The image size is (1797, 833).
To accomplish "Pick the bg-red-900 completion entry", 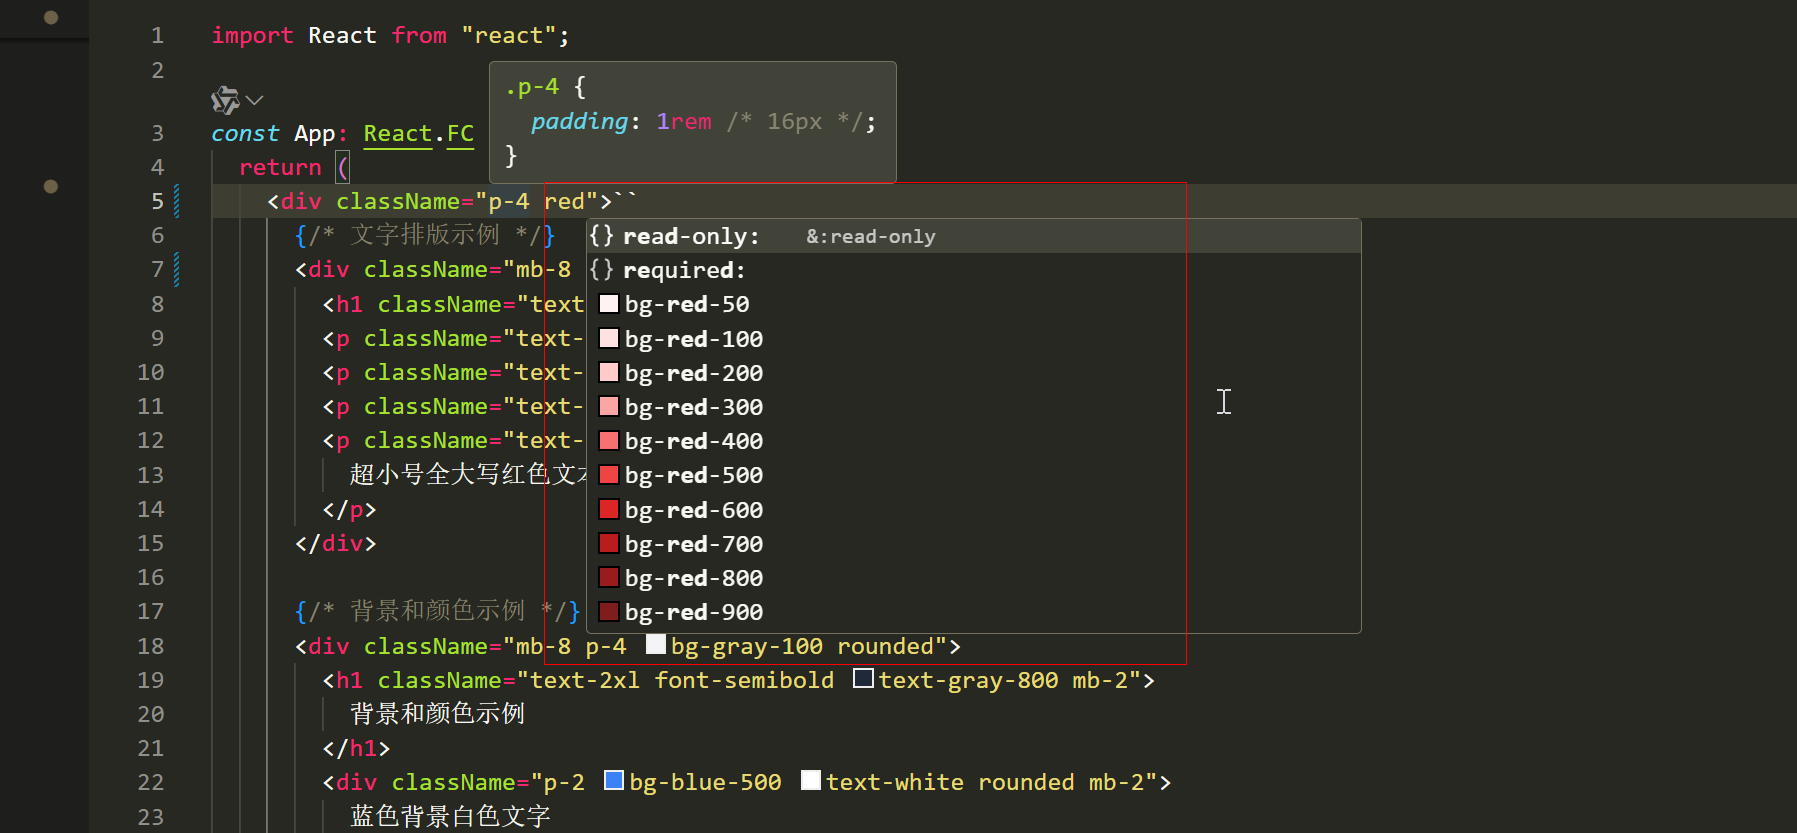I will 973,612.
